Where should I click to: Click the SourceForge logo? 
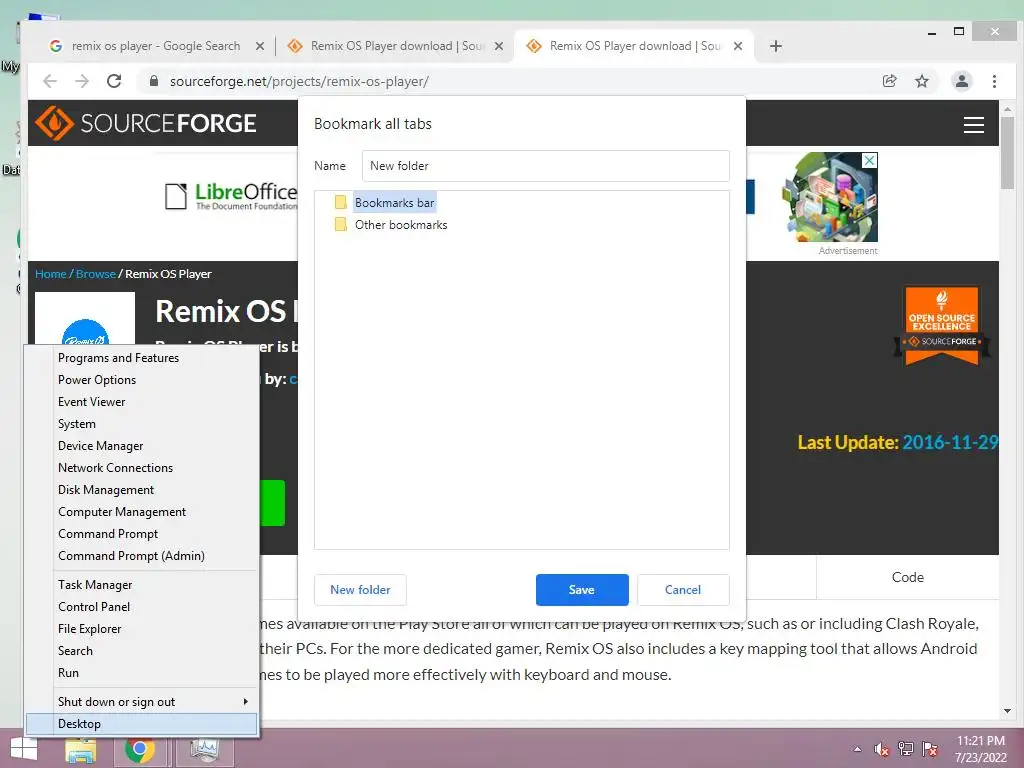(x=146, y=123)
